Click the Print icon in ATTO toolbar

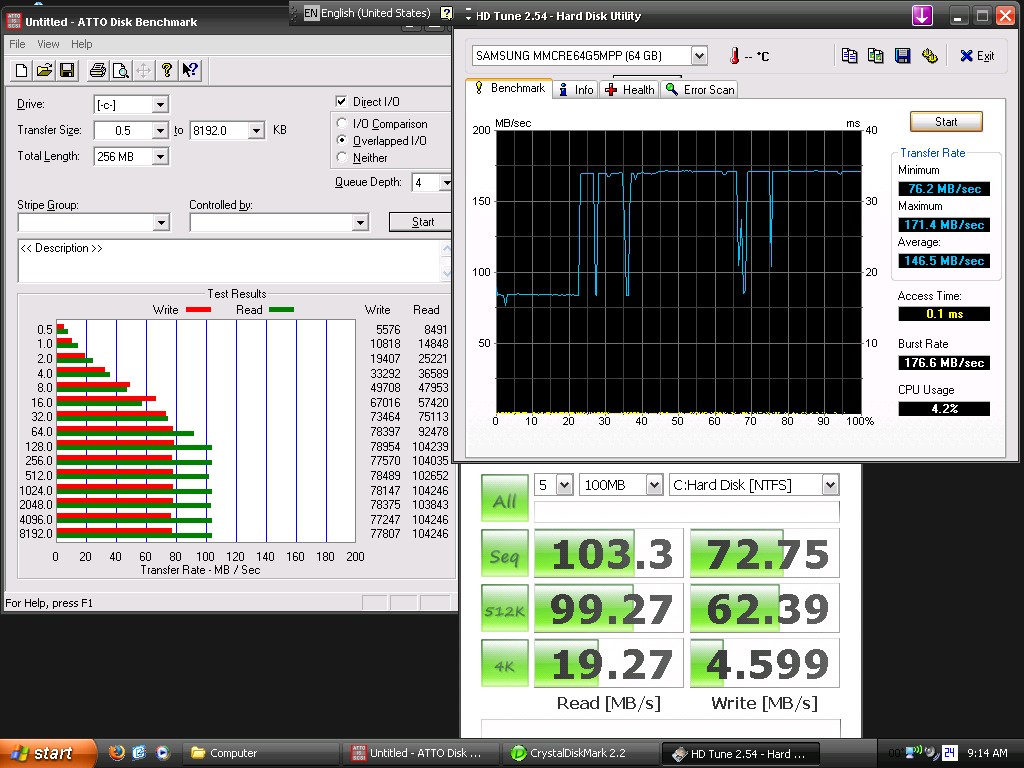(x=97, y=70)
